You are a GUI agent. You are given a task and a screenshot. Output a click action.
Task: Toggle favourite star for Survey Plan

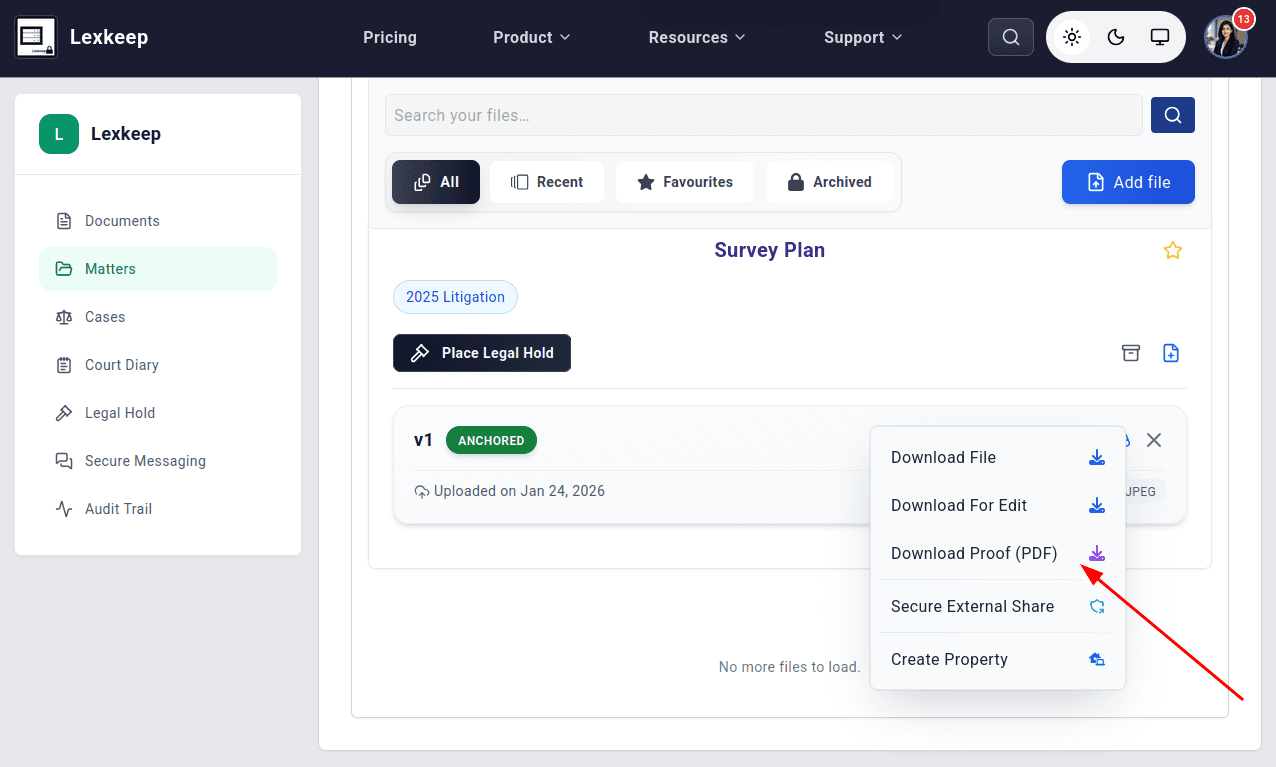[1173, 251]
